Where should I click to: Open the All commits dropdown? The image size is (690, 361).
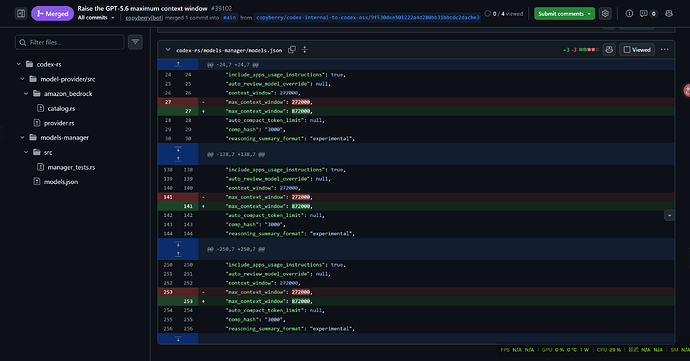pyautogui.click(x=96, y=18)
